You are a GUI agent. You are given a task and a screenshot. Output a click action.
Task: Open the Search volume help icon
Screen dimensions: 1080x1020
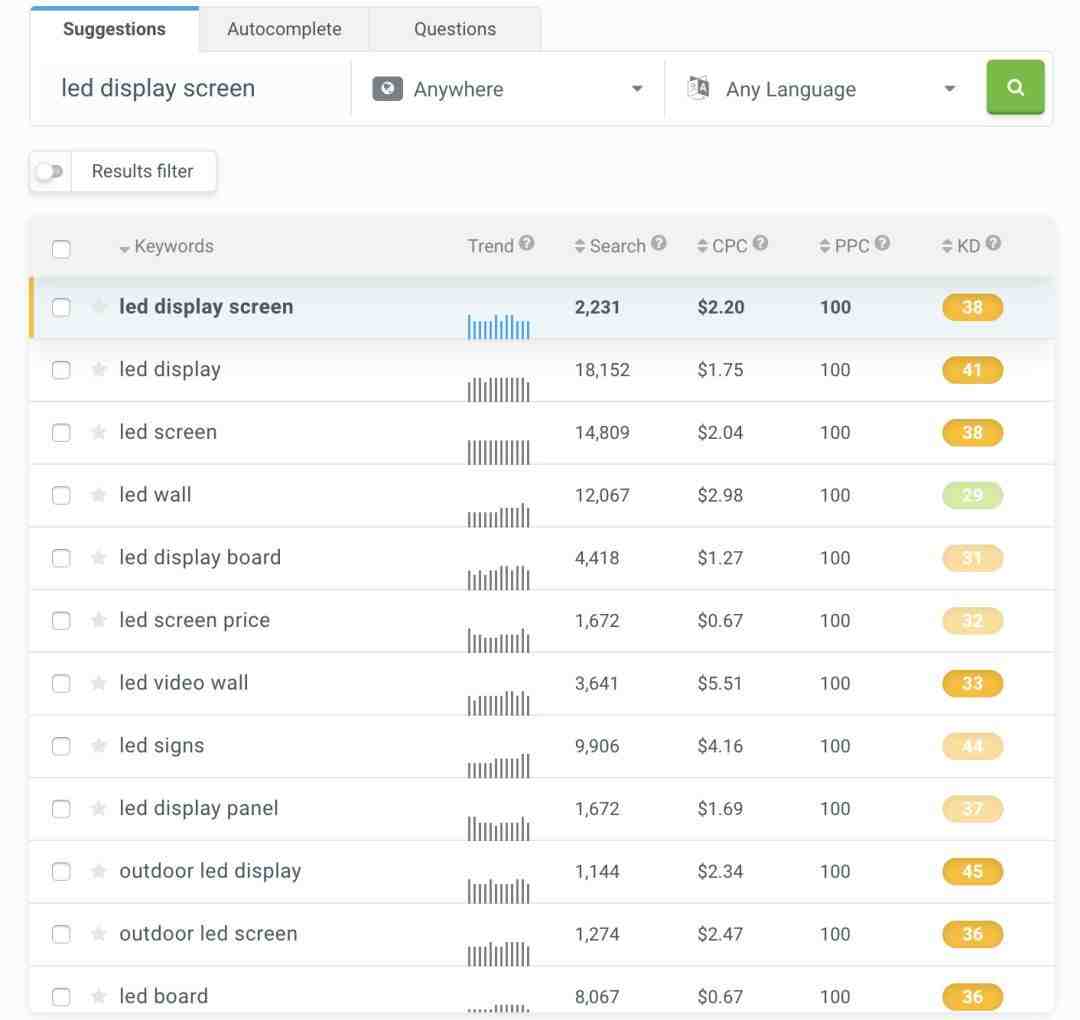tap(658, 244)
